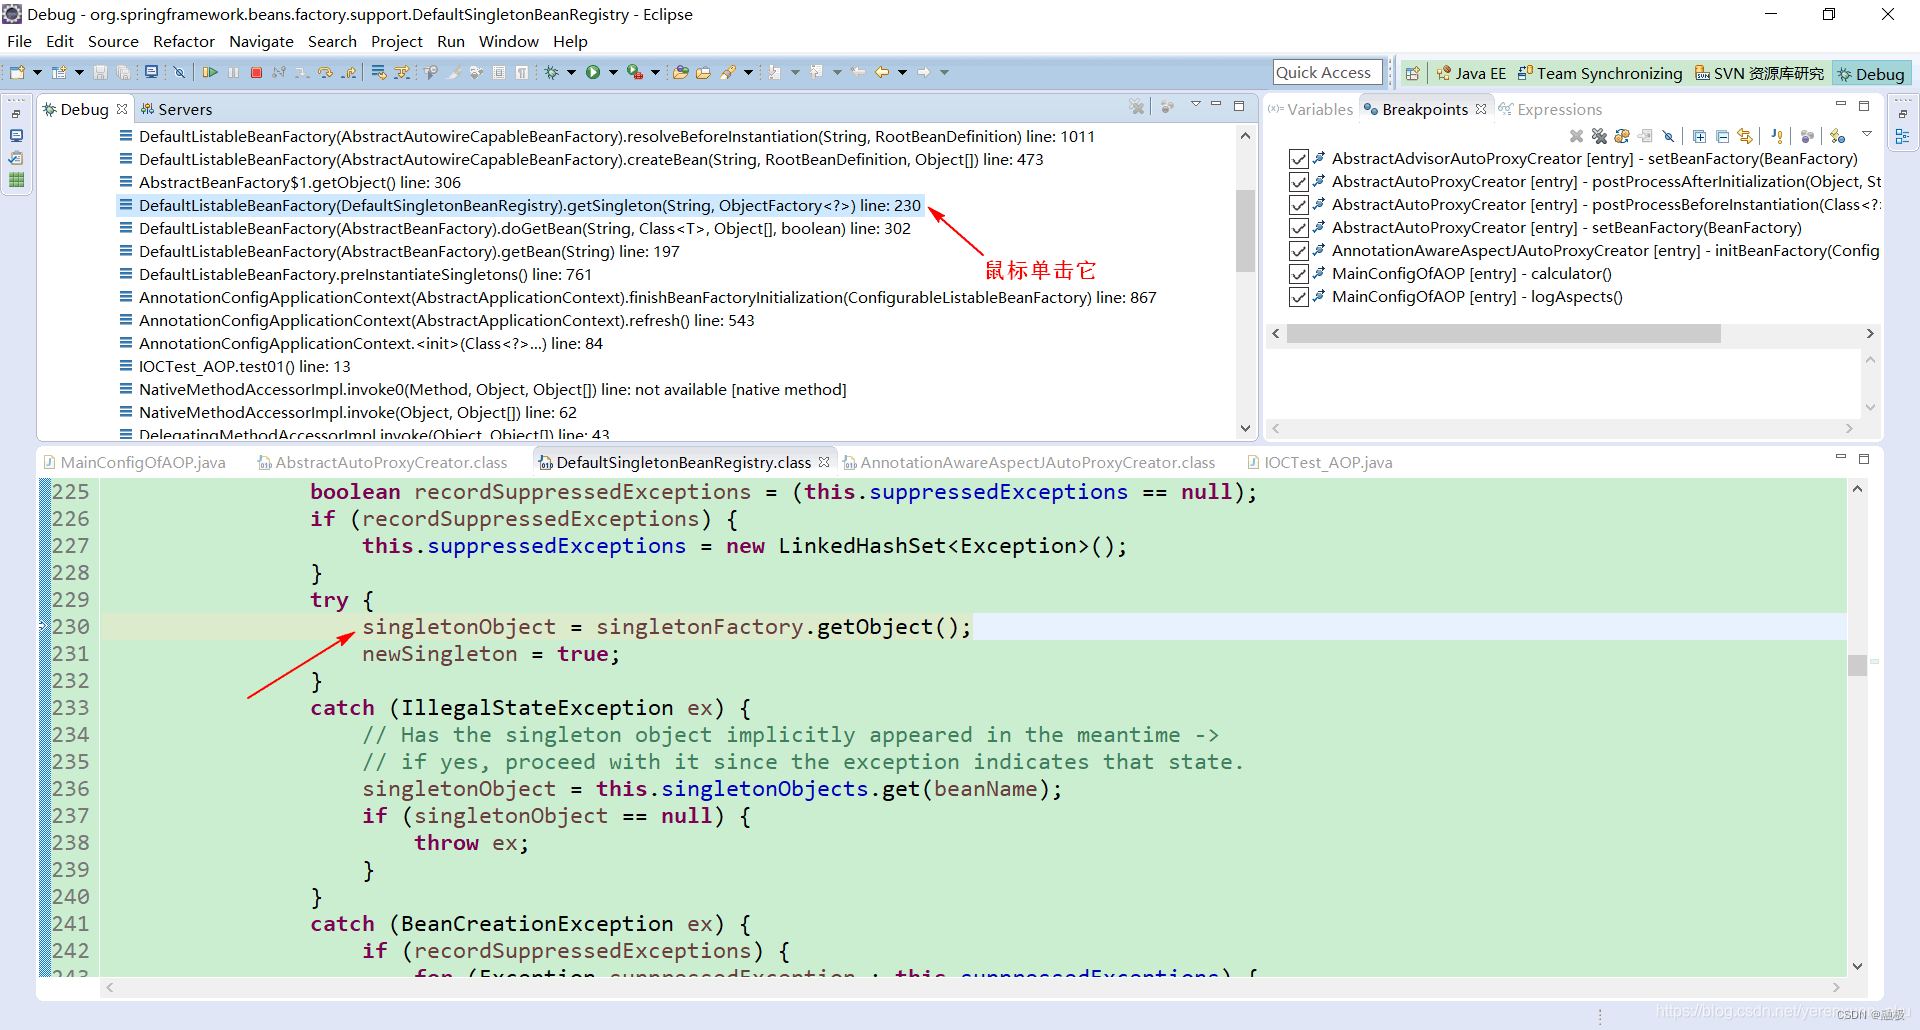Uncheck MainConfigOfAOP calculator() breakpoint
Image resolution: width=1920 pixels, height=1030 pixels.
coord(1298,274)
